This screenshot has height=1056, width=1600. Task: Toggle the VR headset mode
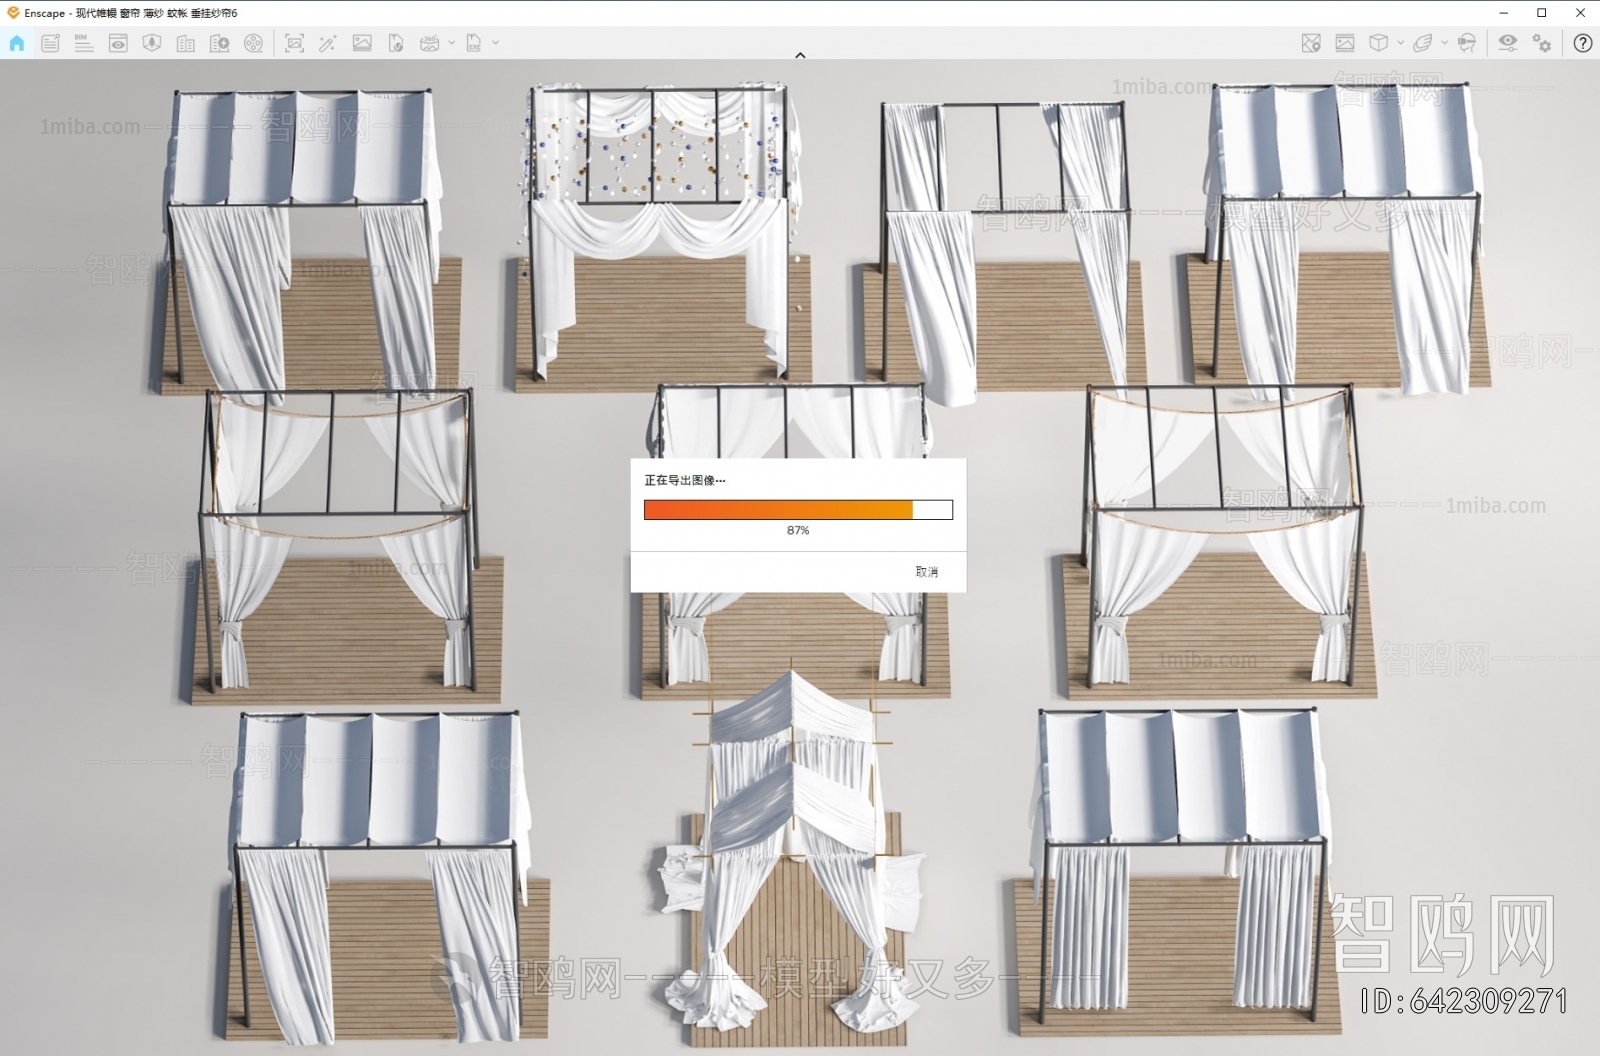click(1467, 43)
